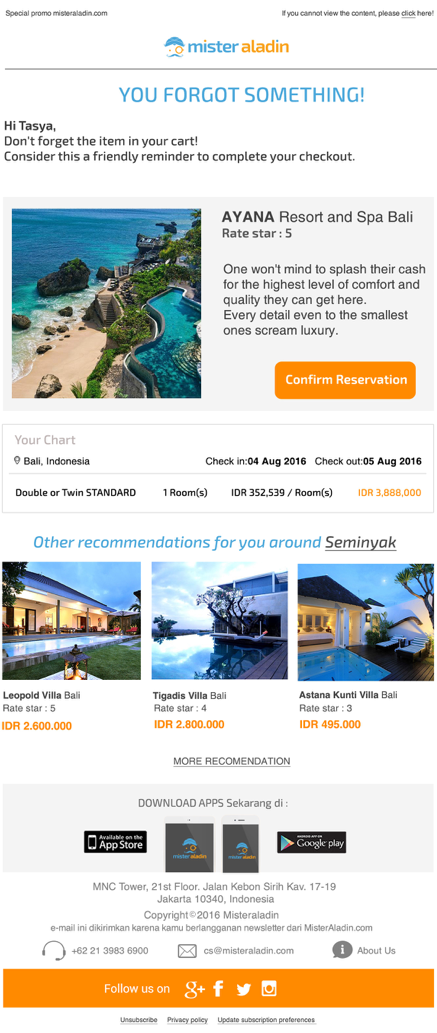The height and width of the screenshot is (1033, 437).
Task: Click Update subscription preferences link
Action: 266,1020
